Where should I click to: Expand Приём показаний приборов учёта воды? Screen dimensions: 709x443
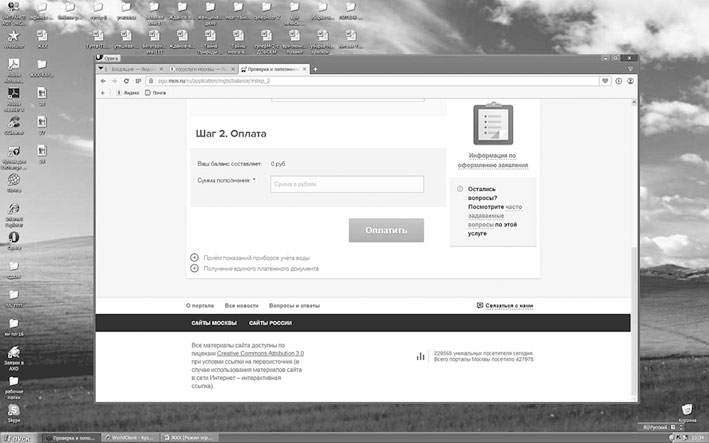click(256, 258)
